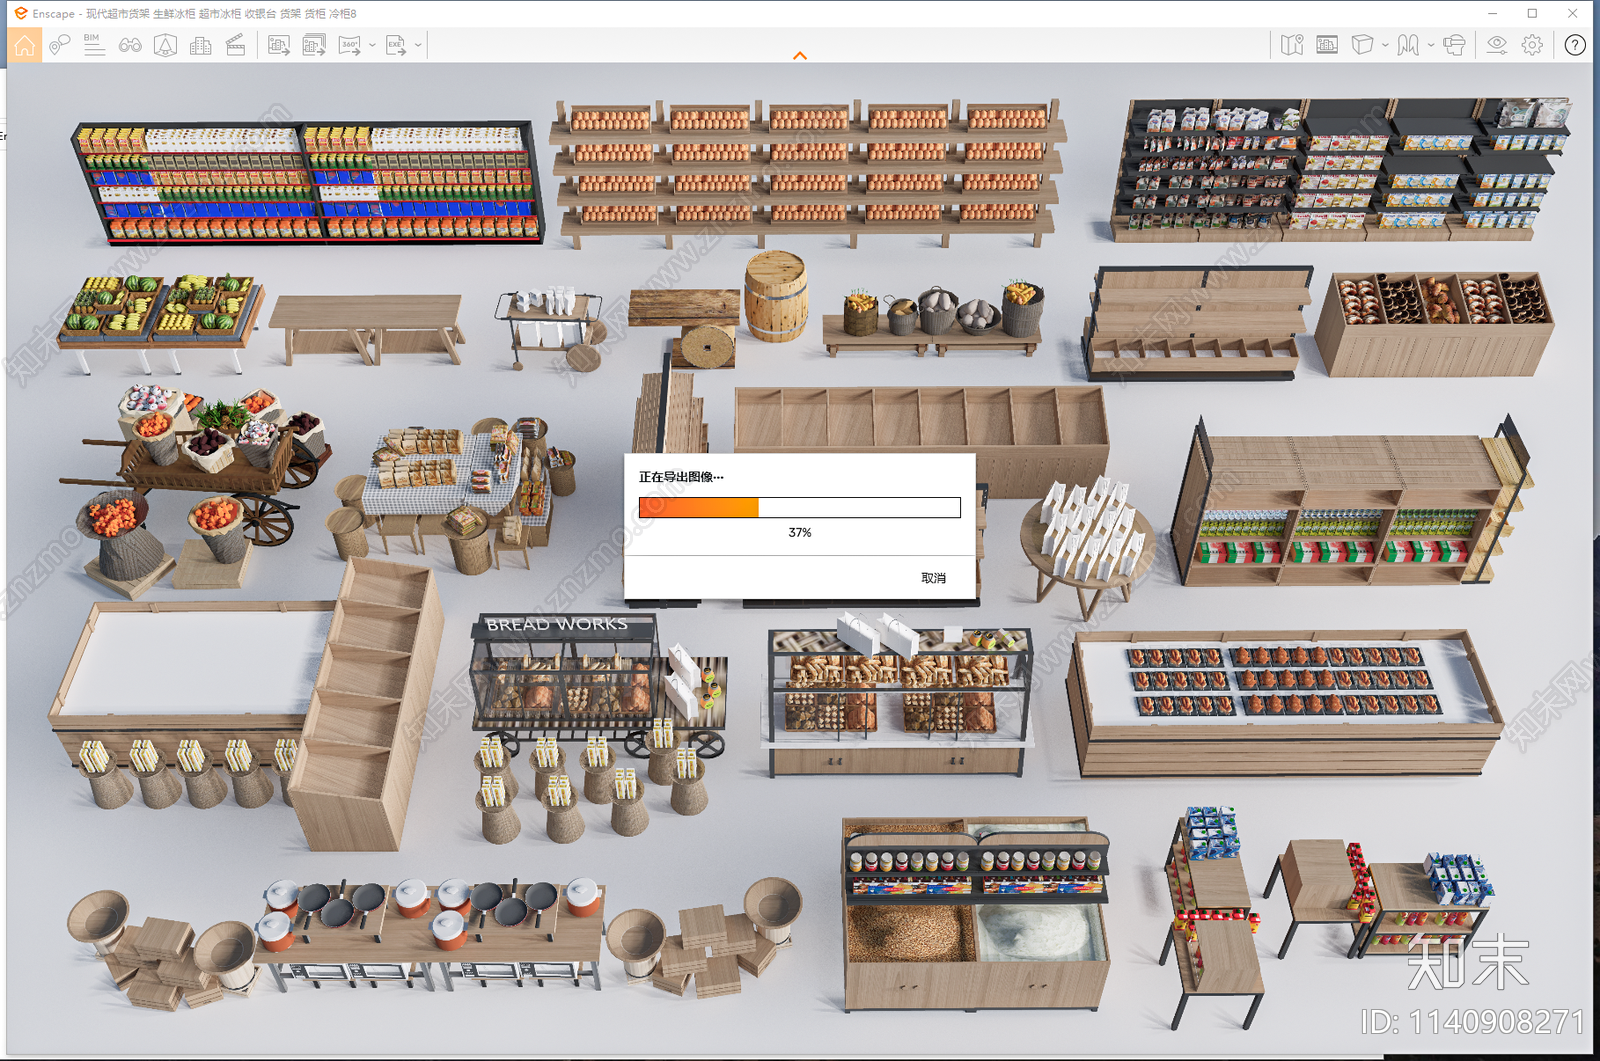Toggle the safe frame icon
Image resolution: width=1600 pixels, height=1061 pixels.
(1327, 45)
